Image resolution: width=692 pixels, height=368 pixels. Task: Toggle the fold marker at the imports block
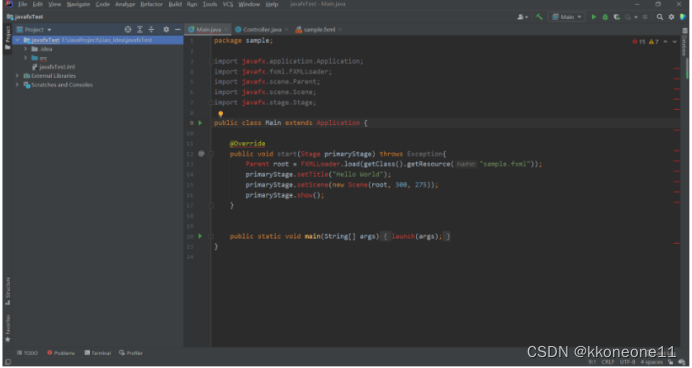point(211,62)
